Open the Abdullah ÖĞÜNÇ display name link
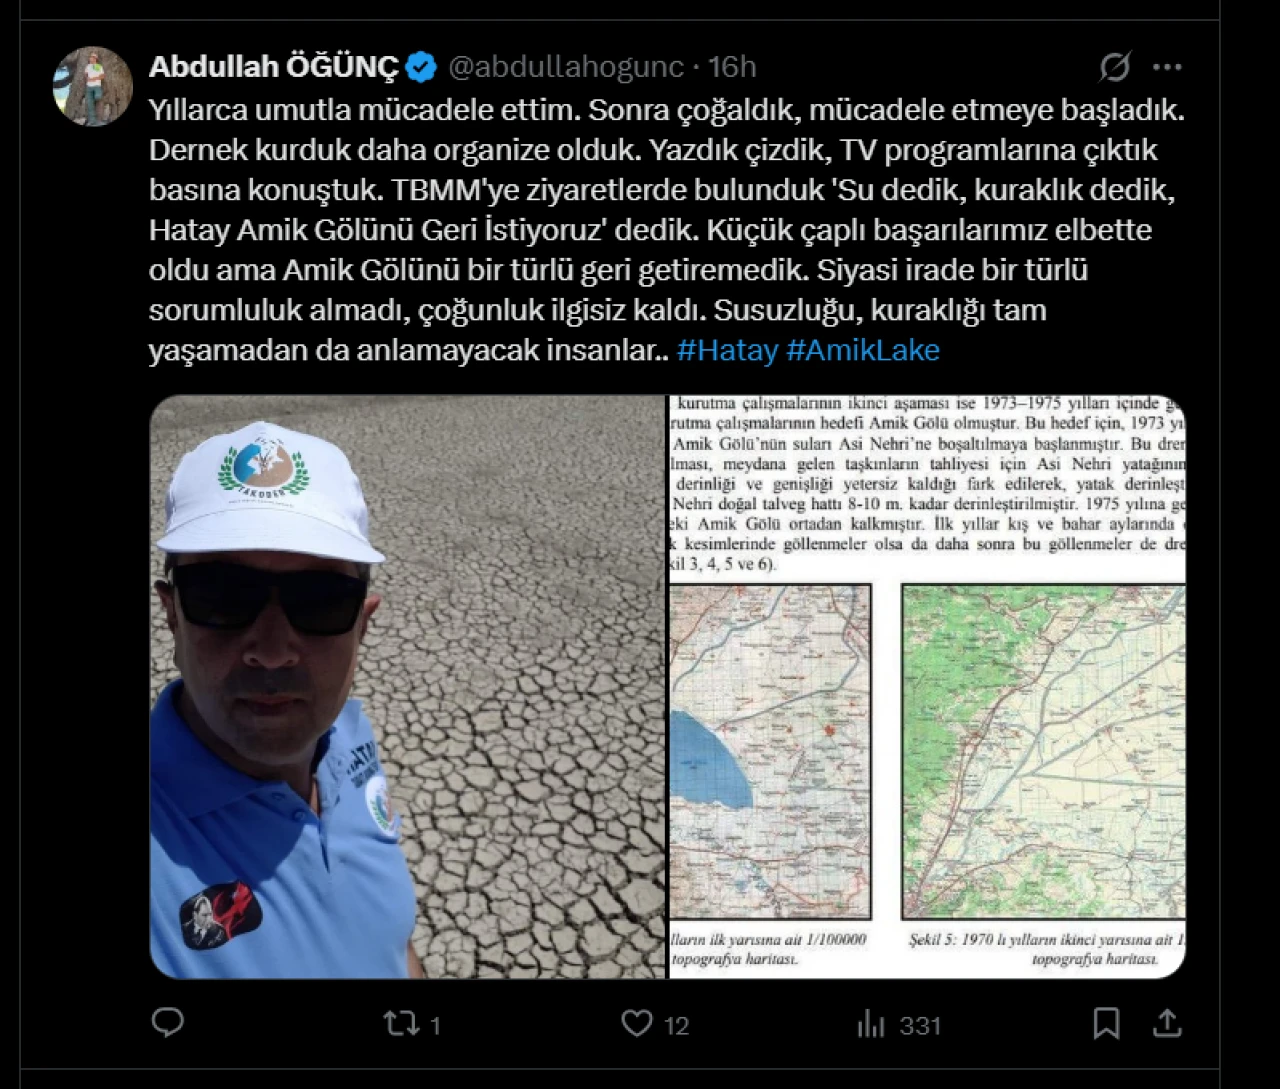 [274, 67]
